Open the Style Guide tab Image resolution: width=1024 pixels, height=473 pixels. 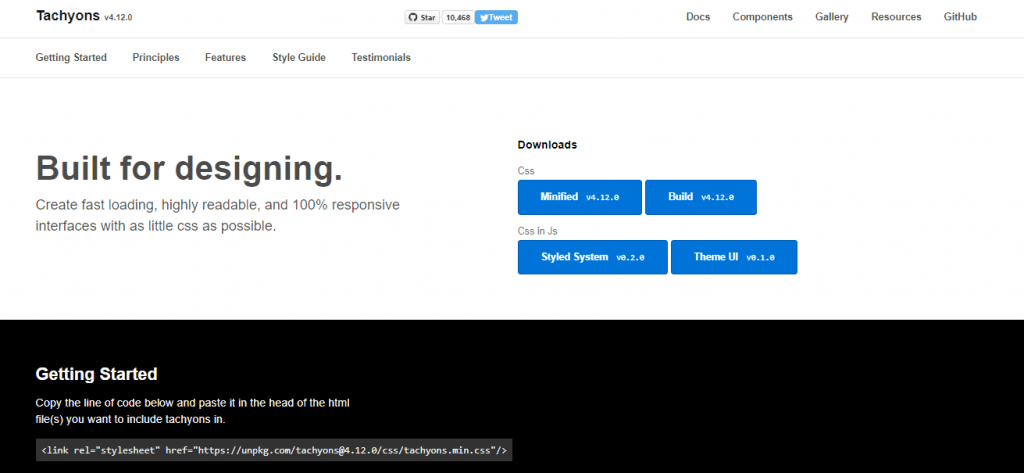point(299,58)
